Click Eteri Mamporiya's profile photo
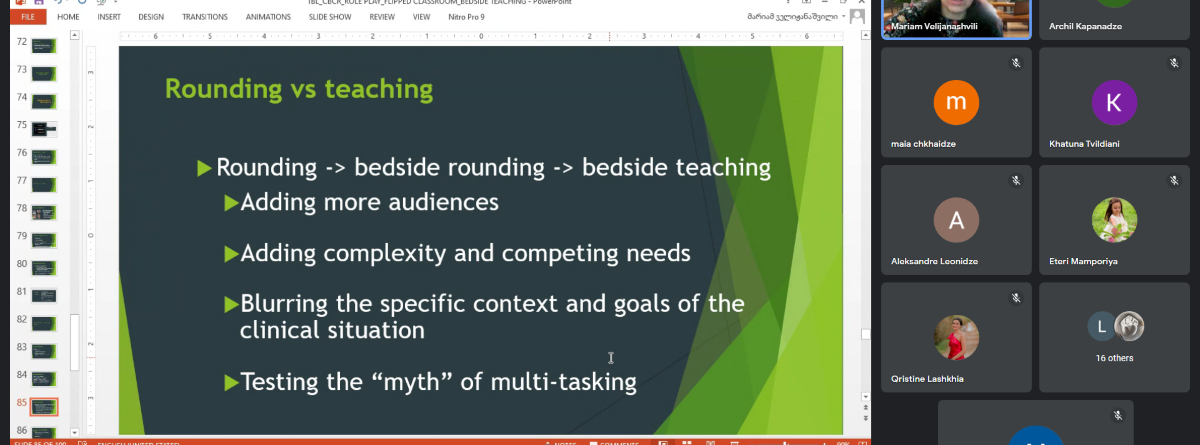1200x445 pixels. pyautogui.click(x=1114, y=220)
